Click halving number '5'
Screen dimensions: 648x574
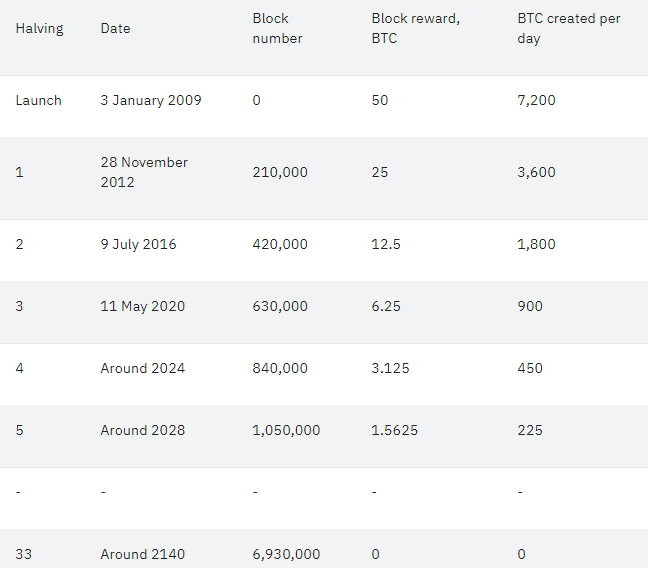tap(19, 430)
